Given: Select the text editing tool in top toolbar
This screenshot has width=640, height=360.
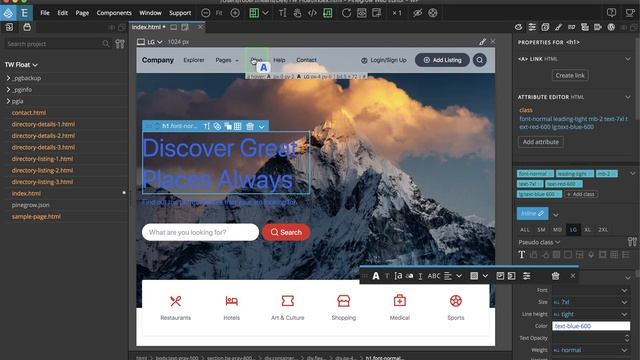Looking at the screenshot, I should 282,13.
